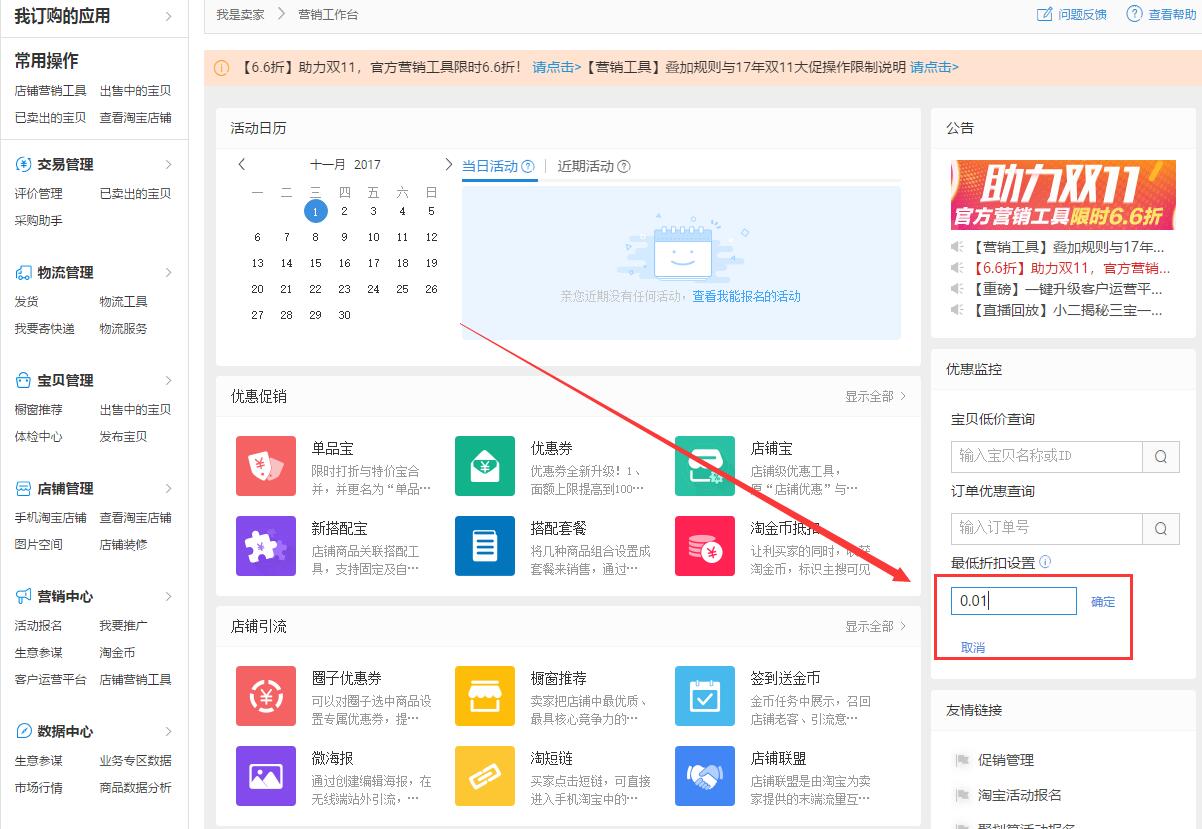Open the 【重磅】一键升级客户运营平 announcement
This screenshot has height=829, width=1202.
1067,289
